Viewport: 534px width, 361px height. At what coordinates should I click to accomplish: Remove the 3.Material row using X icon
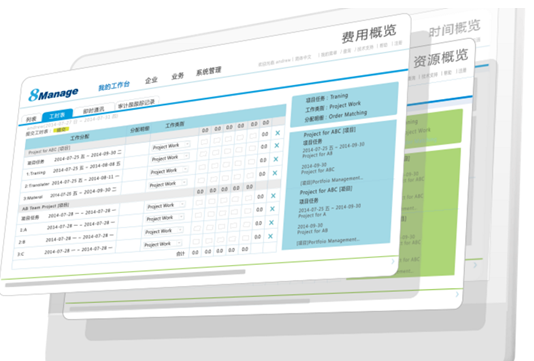click(x=274, y=173)
